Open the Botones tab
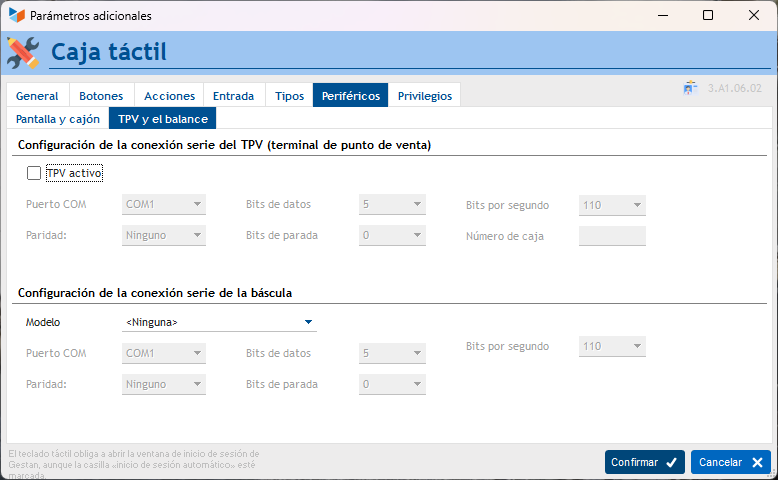 [x=101, y=96]
